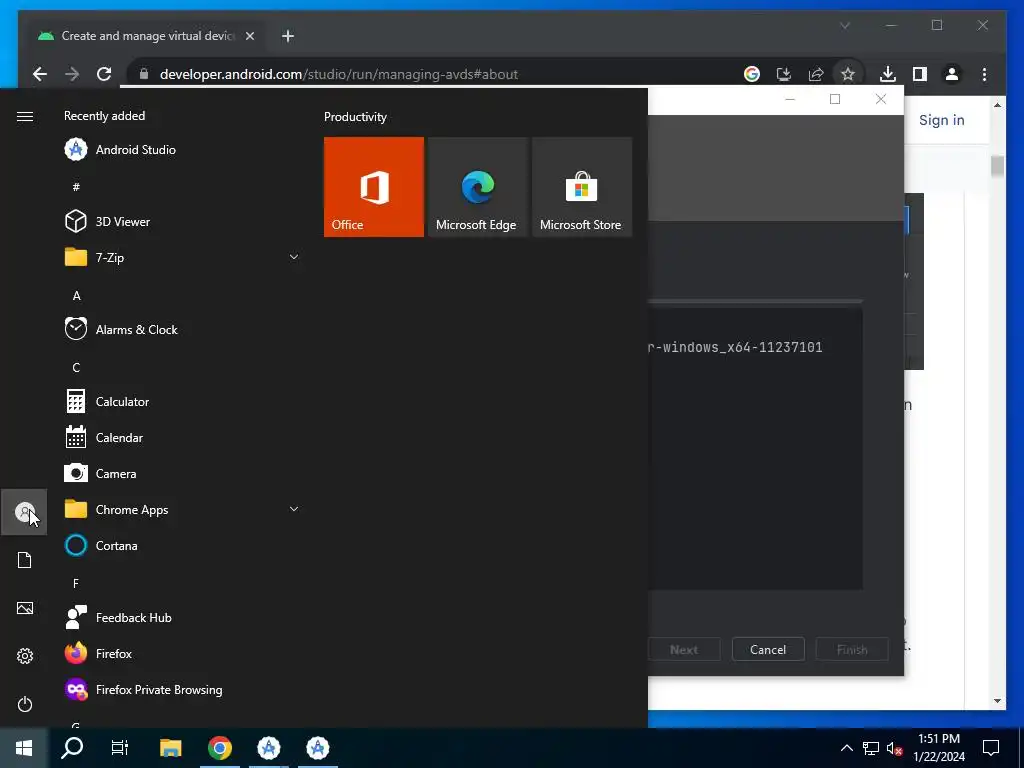
Task: Open Documents from Start sidebar
Action: (24, 560)
